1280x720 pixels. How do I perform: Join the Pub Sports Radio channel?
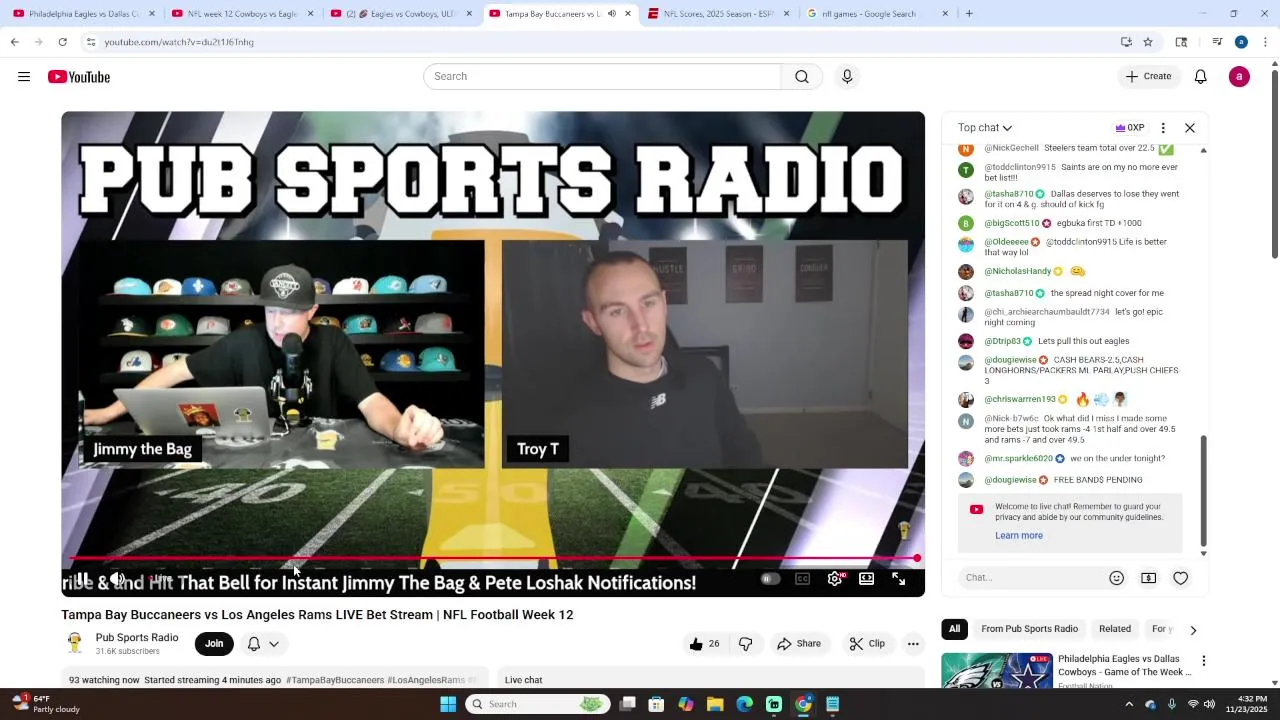click(x=214, y=644)
